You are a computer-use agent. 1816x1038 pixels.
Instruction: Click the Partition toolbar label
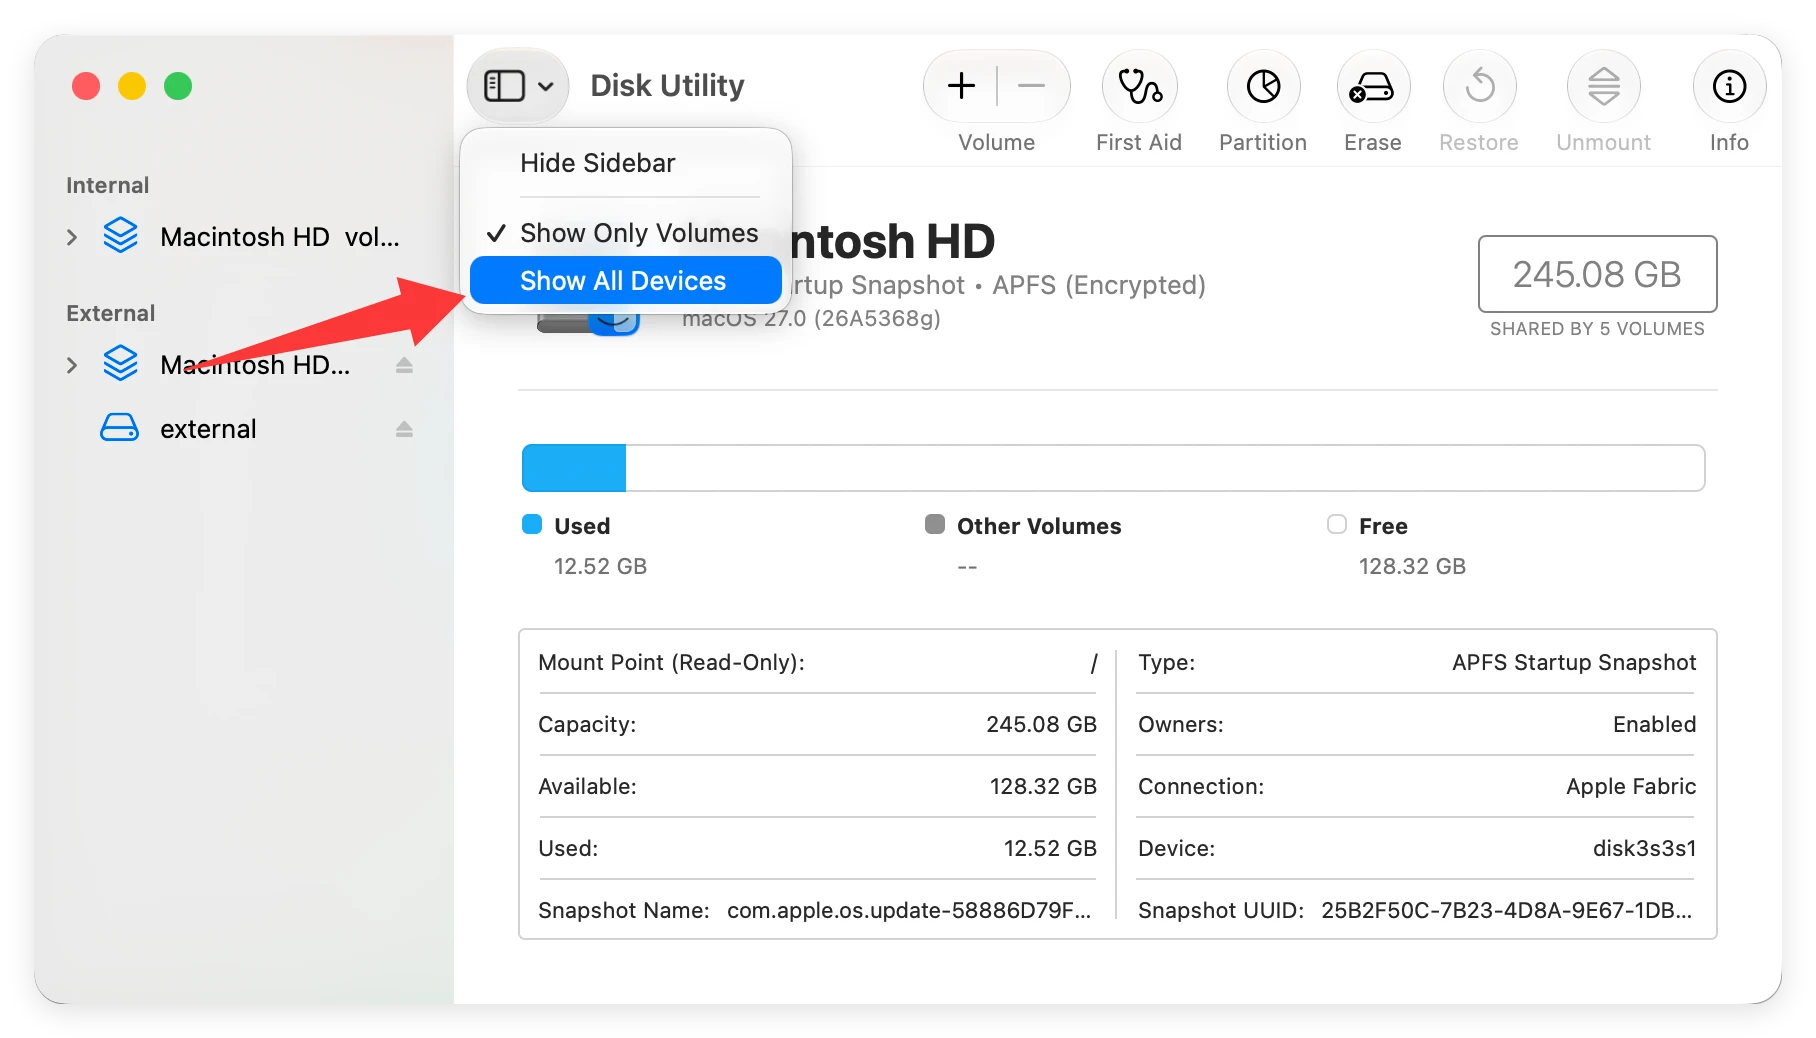point(1263,142)
